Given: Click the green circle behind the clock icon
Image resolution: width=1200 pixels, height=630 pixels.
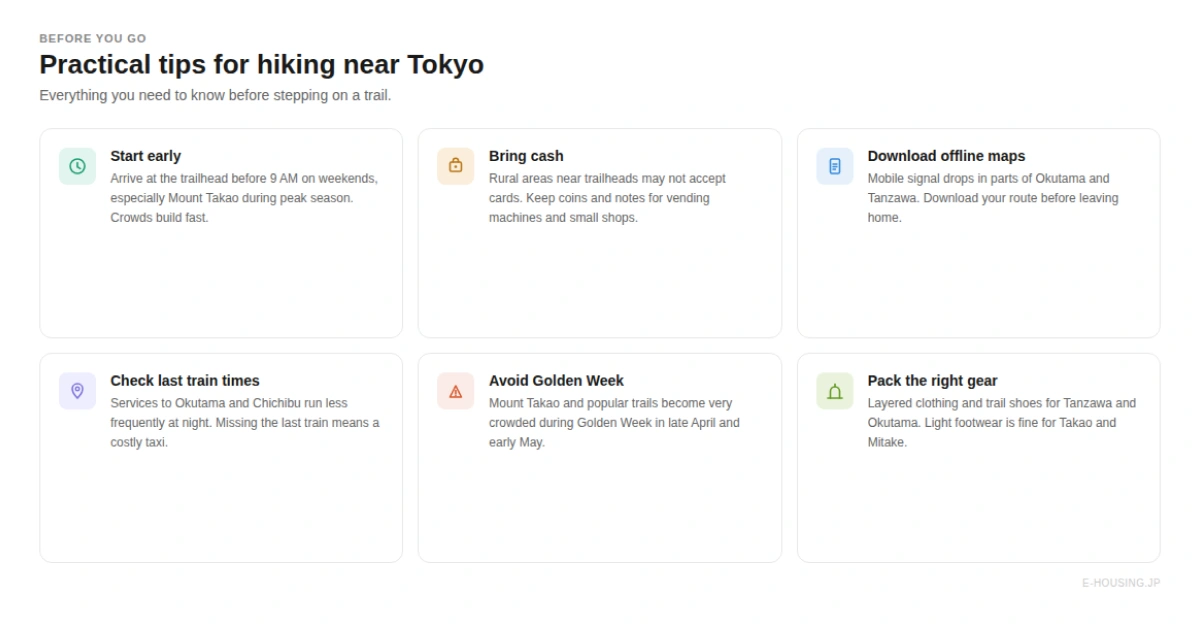Looking at the screenshot, I should [77, 166].
